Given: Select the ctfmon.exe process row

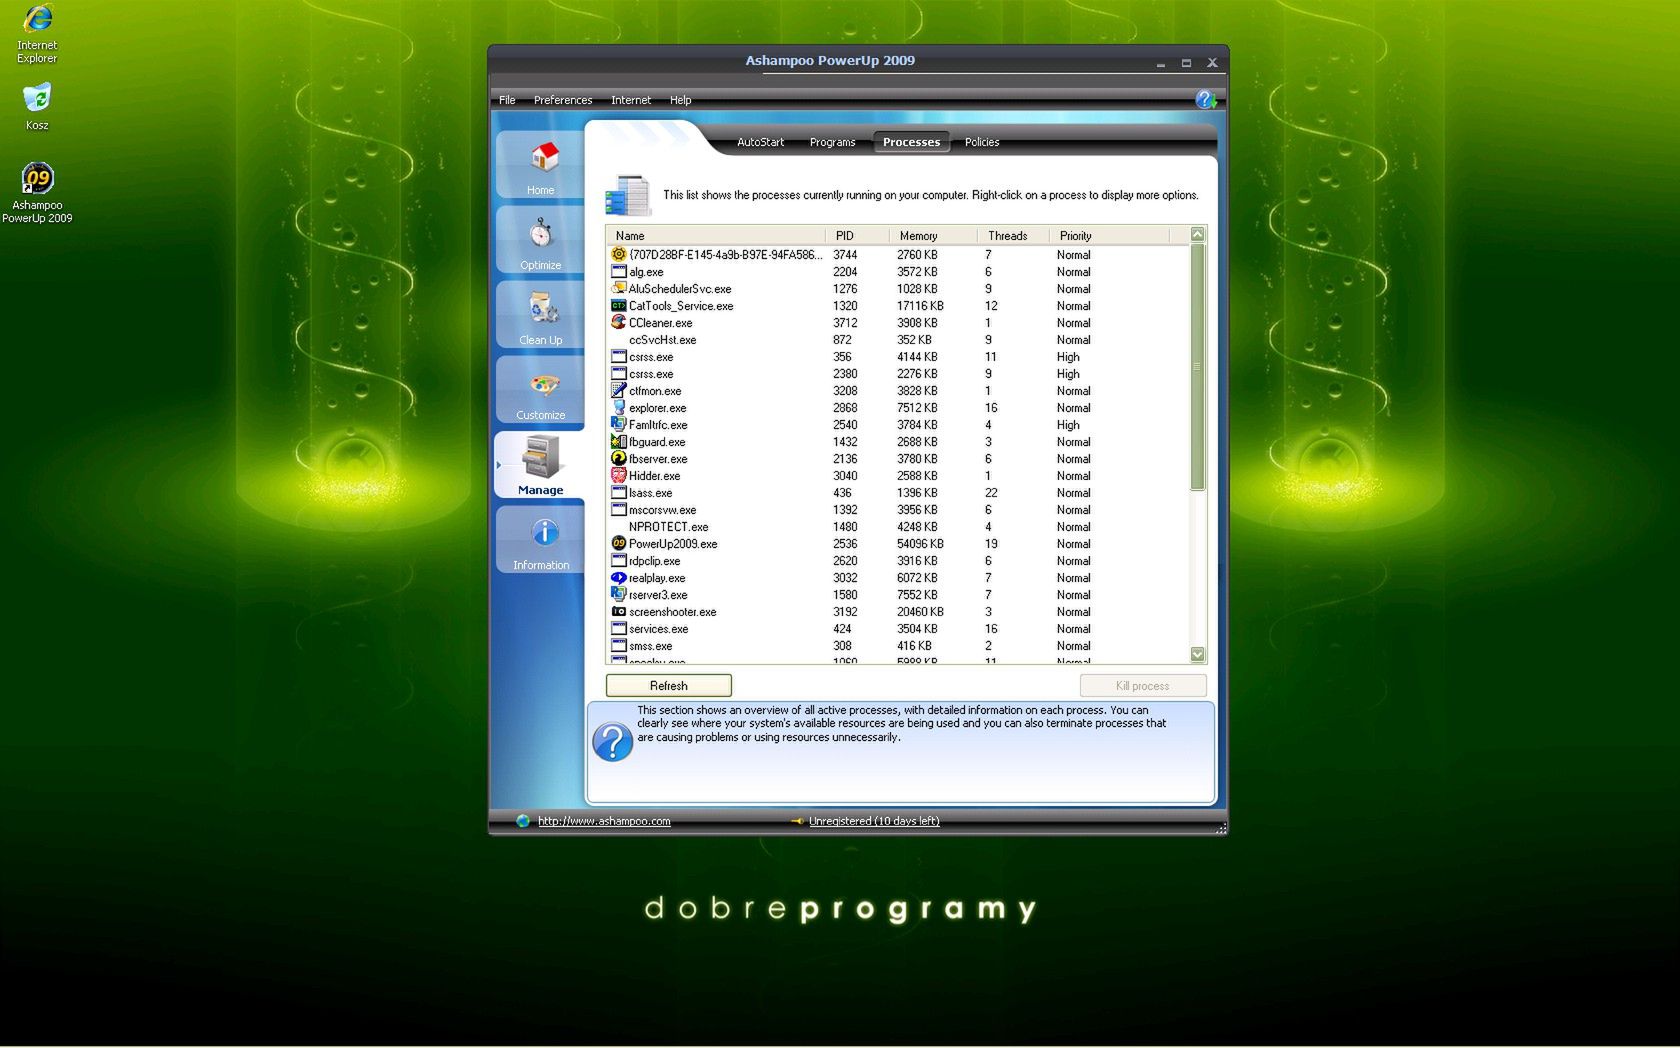Looking at the screenshot, I should [897, 390].
